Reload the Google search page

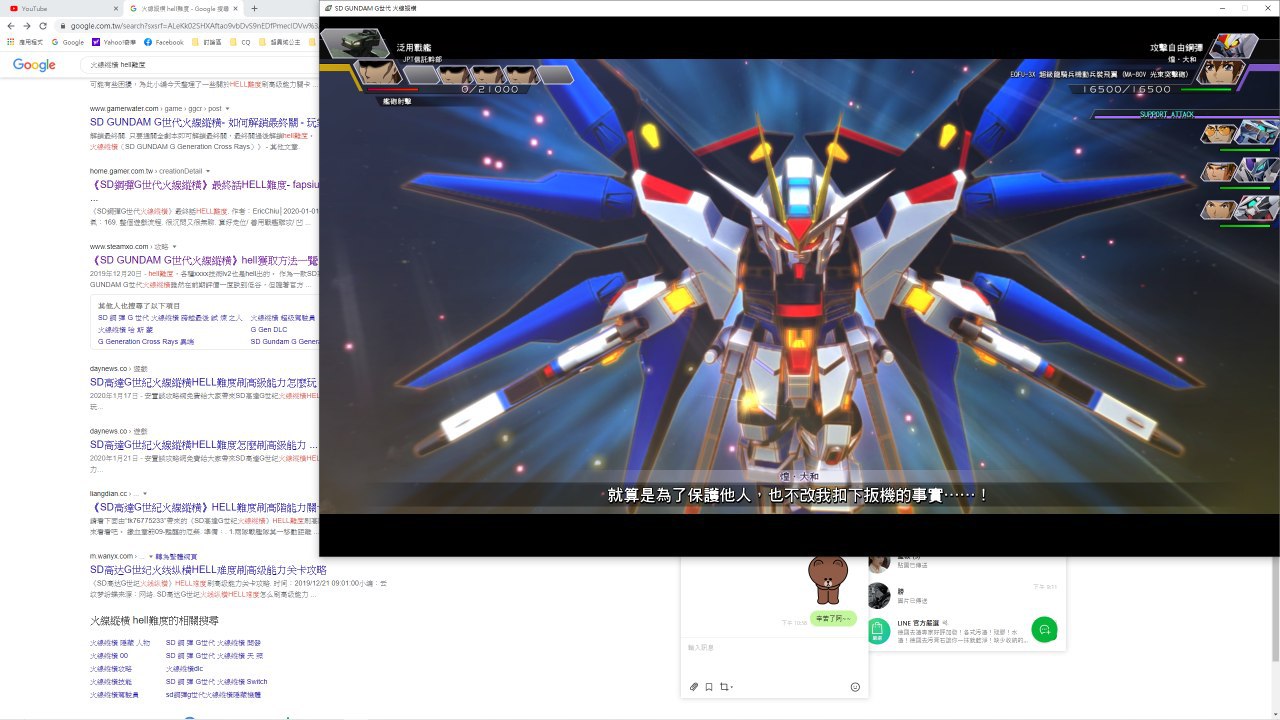click(43, 26)
